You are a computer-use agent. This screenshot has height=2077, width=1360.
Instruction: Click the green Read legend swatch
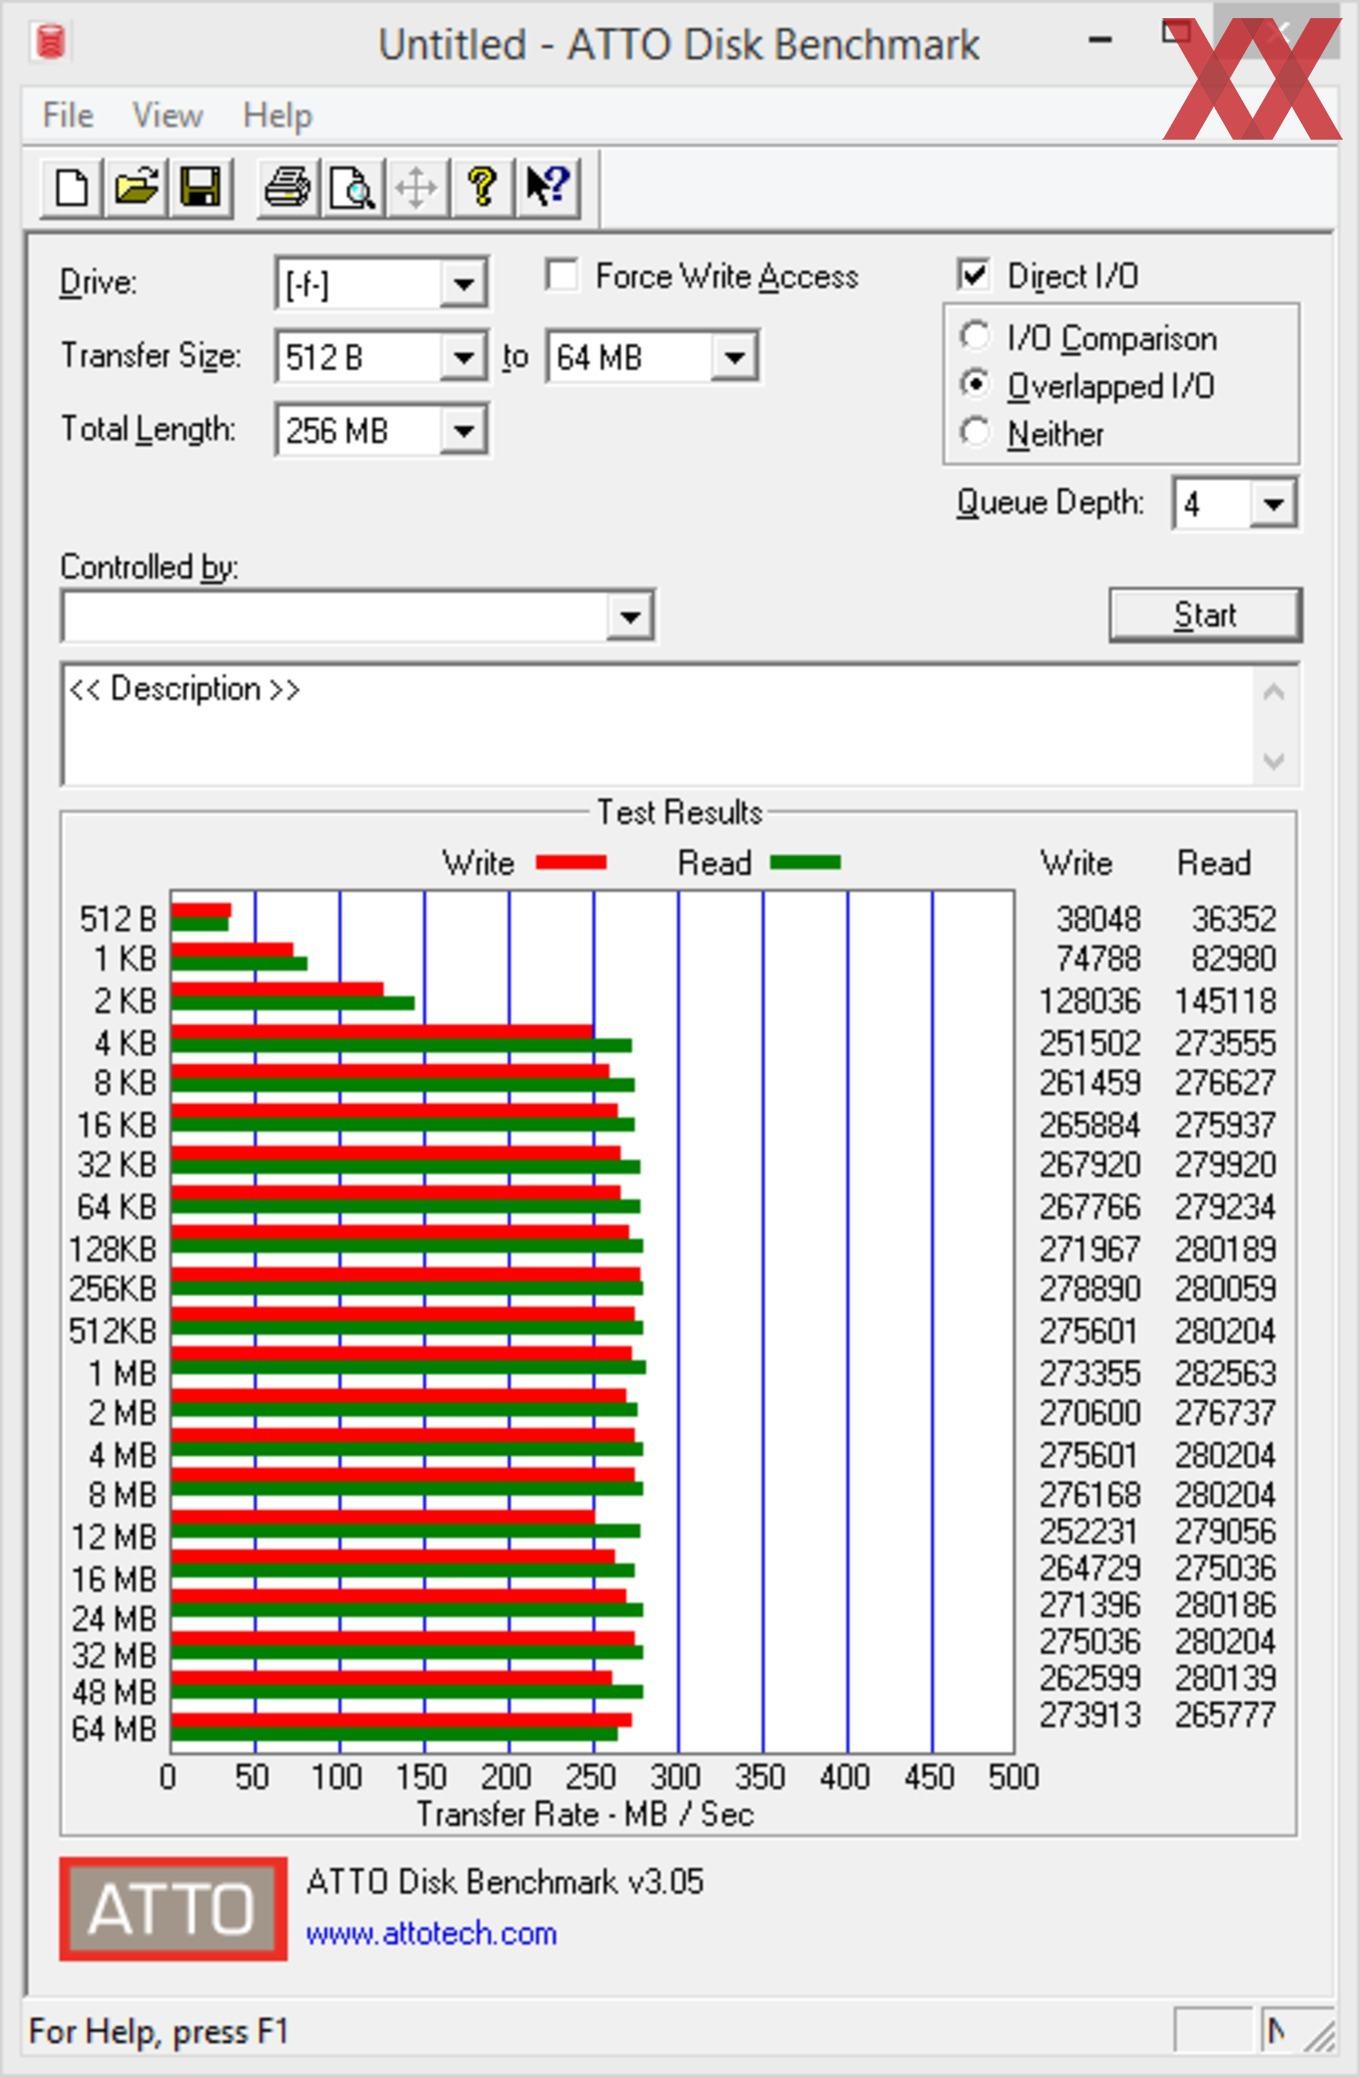point(806,862)
